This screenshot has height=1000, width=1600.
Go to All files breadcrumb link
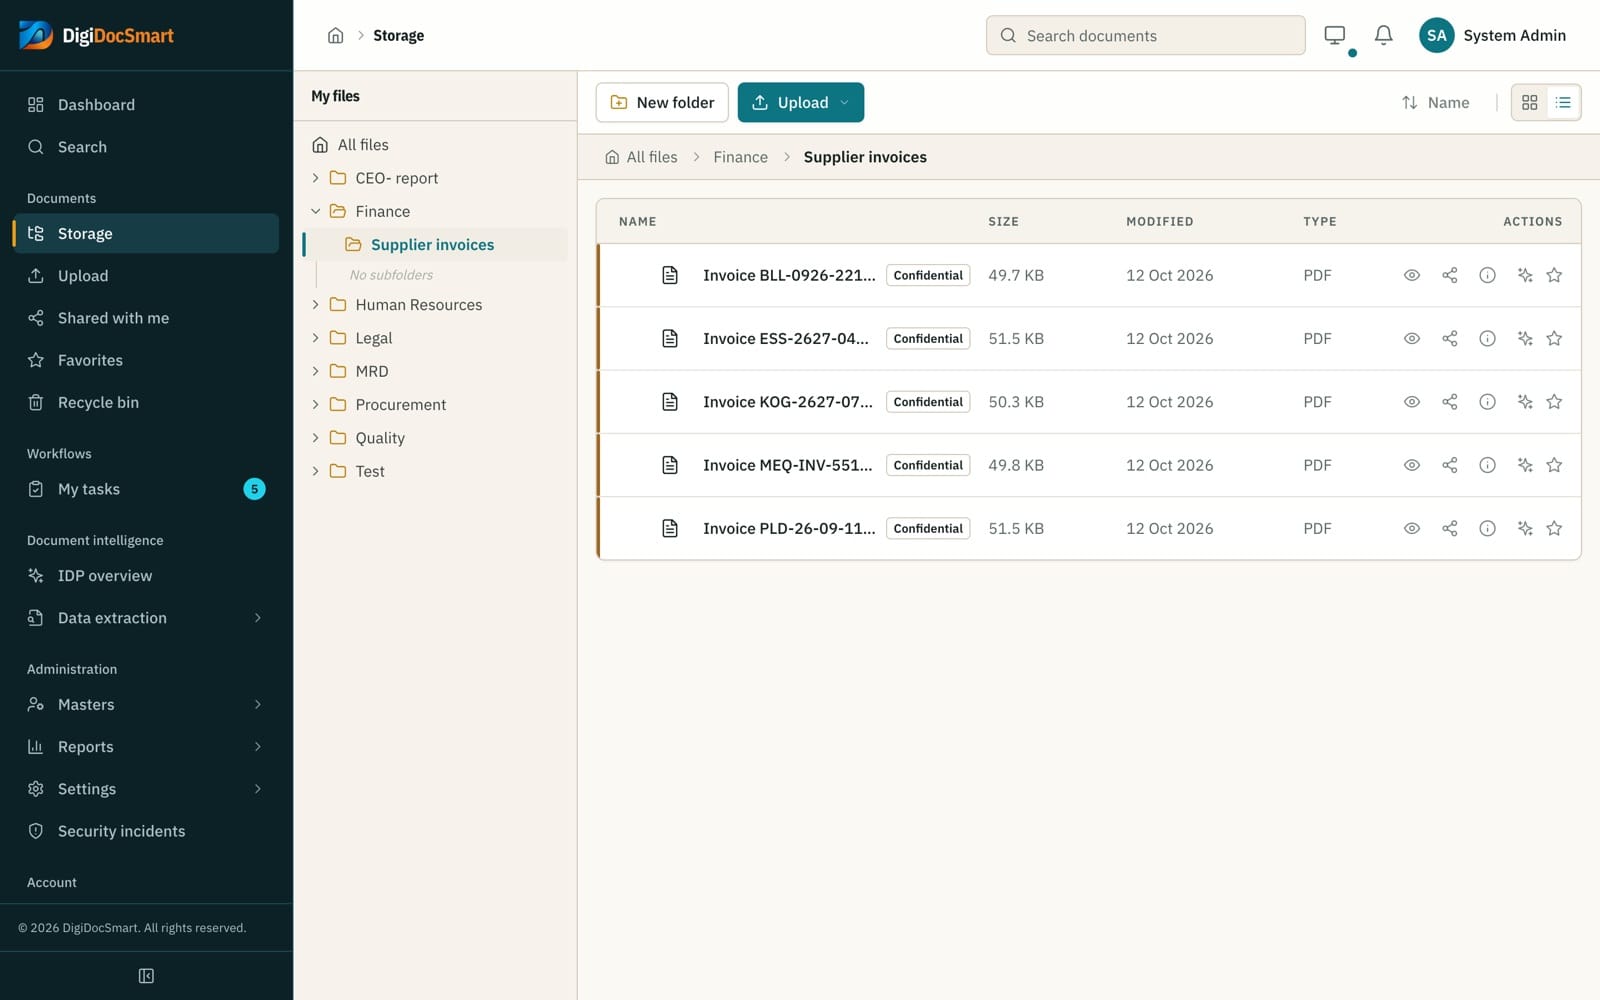click(x=641, y=157)
